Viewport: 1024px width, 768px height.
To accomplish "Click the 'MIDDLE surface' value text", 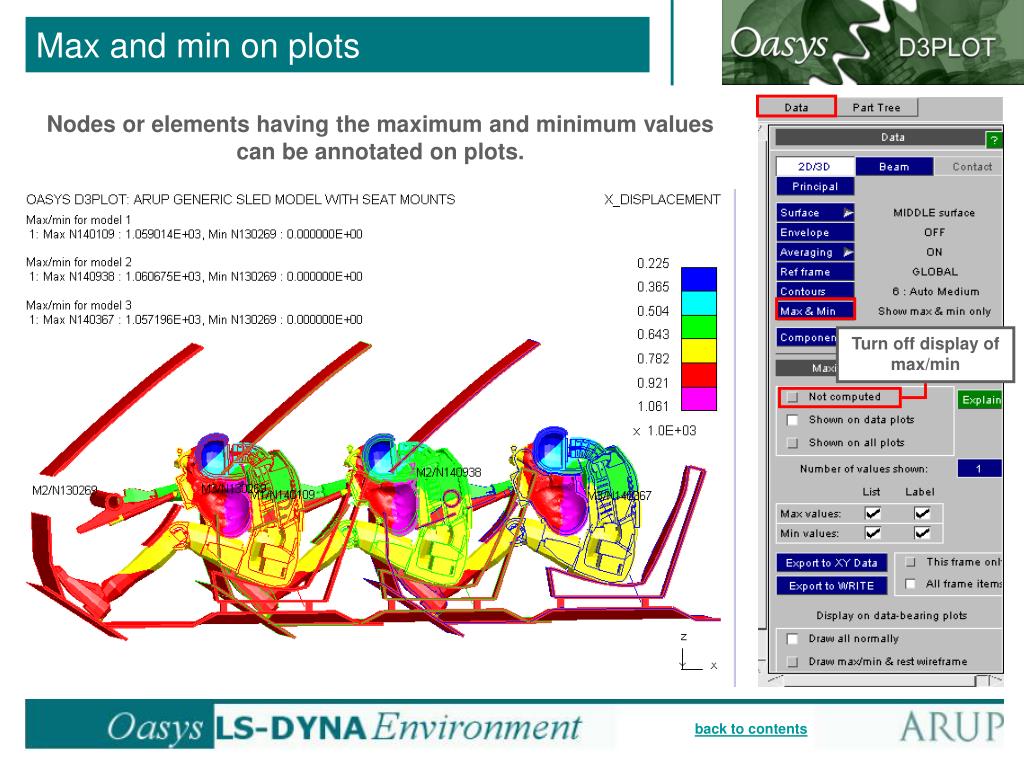I will [934, 213].
